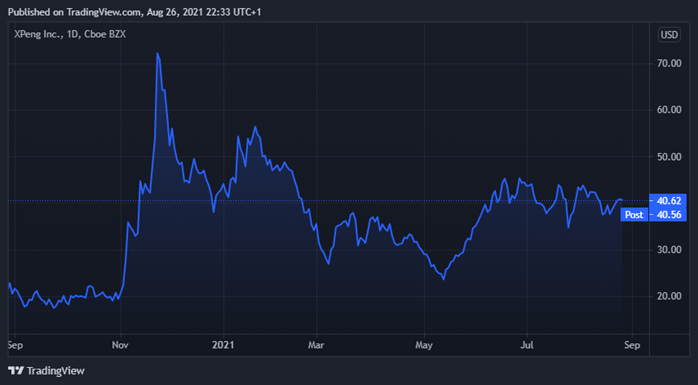Click the 30.00 price axis label
698x385 pixels.
pyautogui.click(x=669, y=250)
